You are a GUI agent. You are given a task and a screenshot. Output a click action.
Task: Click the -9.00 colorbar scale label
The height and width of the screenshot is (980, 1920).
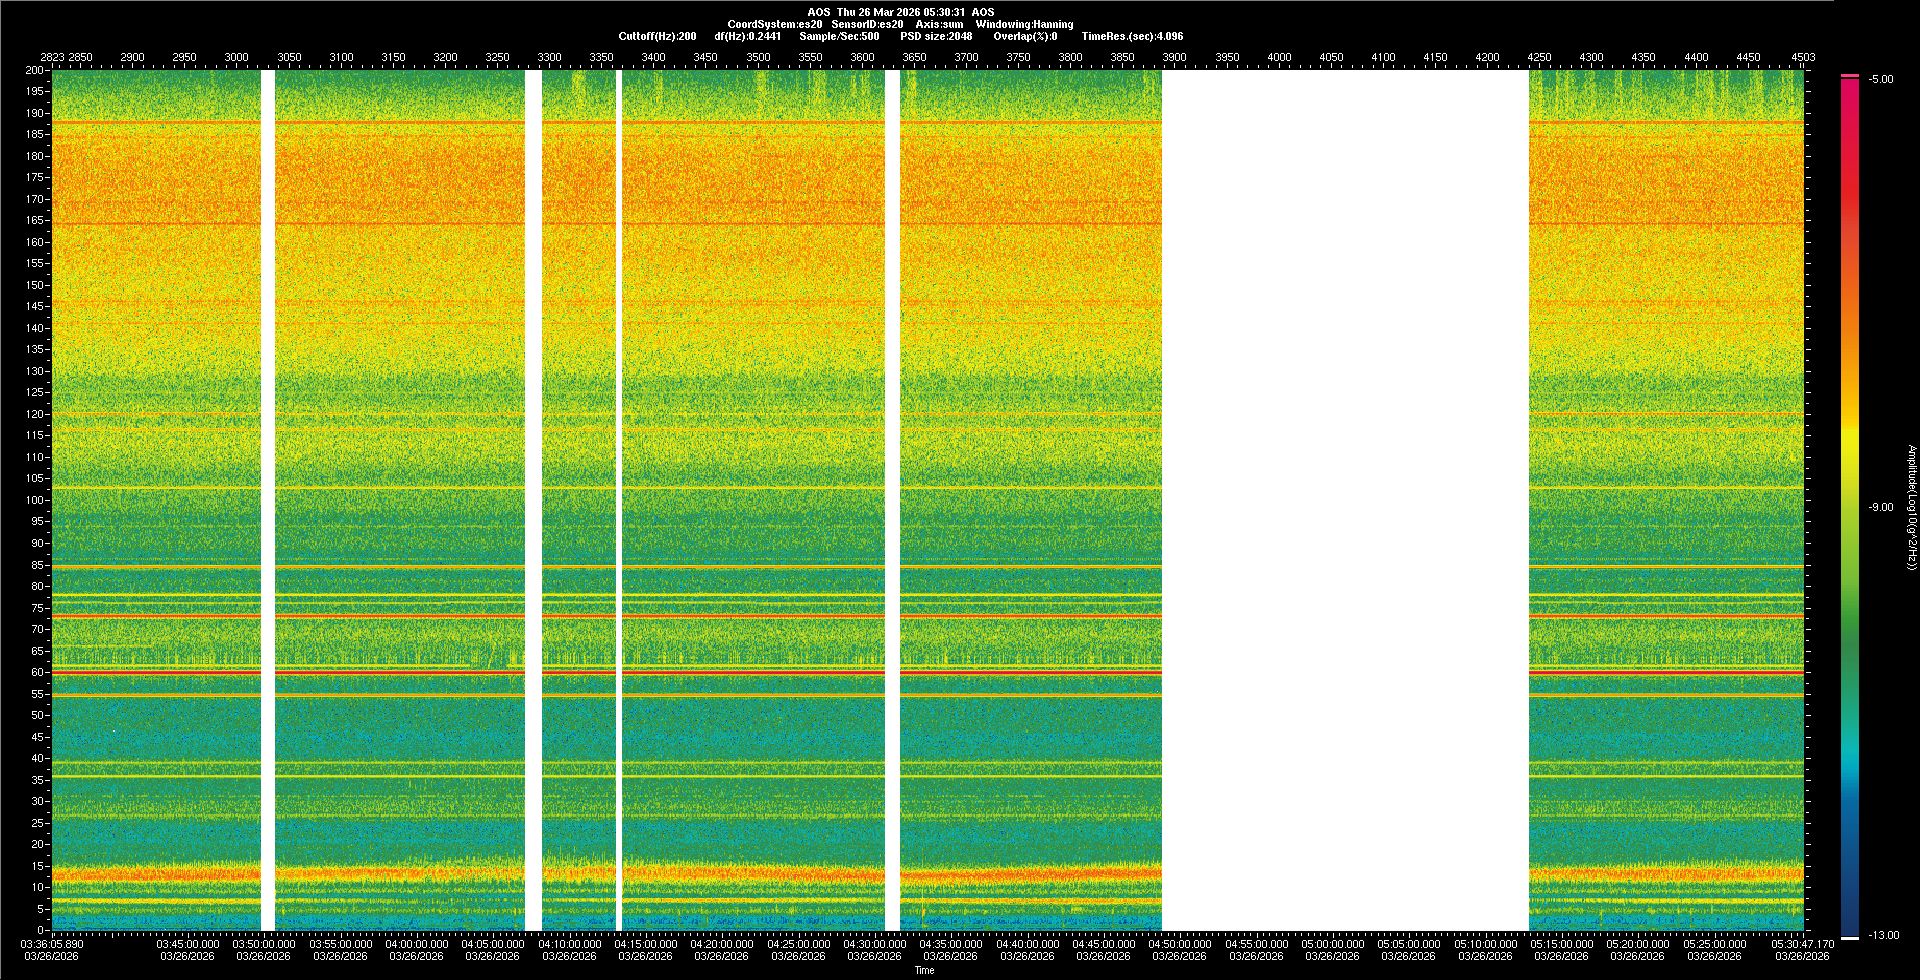1880,507
